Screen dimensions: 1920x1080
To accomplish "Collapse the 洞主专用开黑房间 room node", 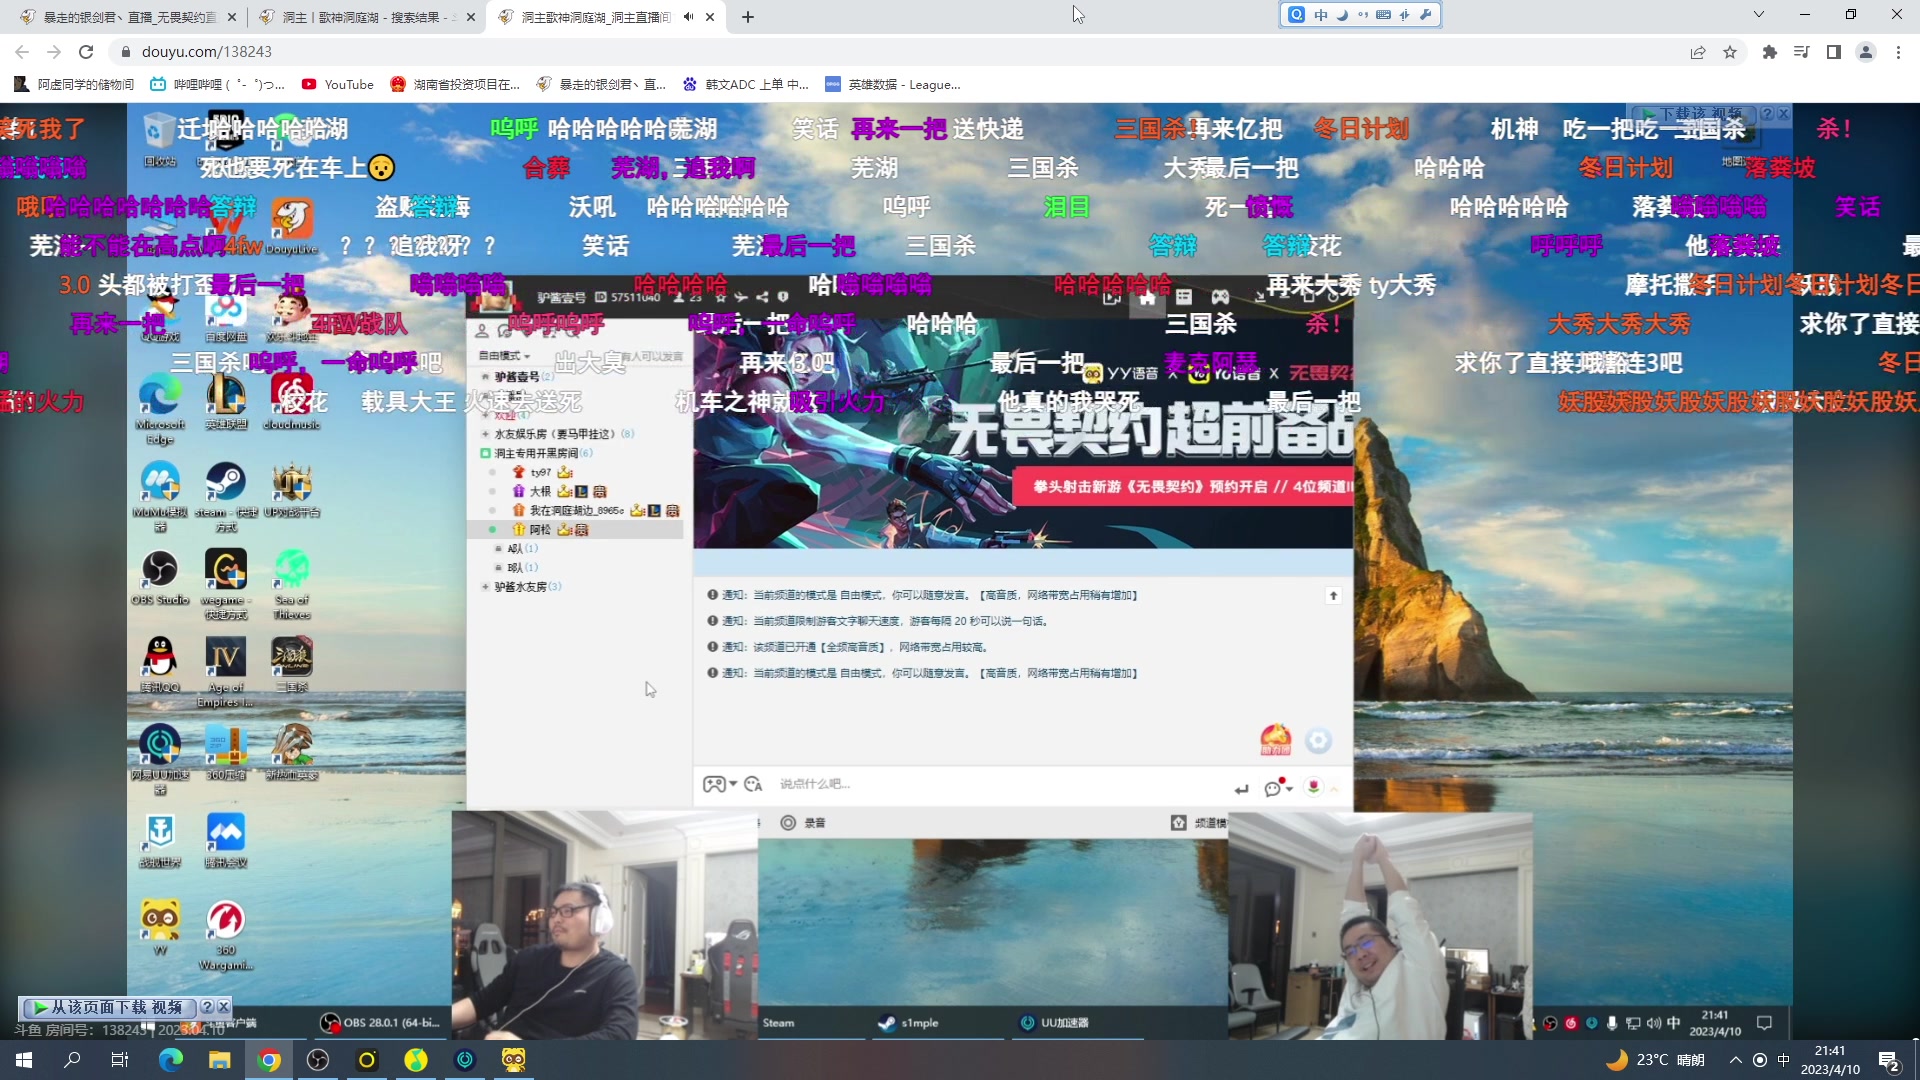I will 486,453.
